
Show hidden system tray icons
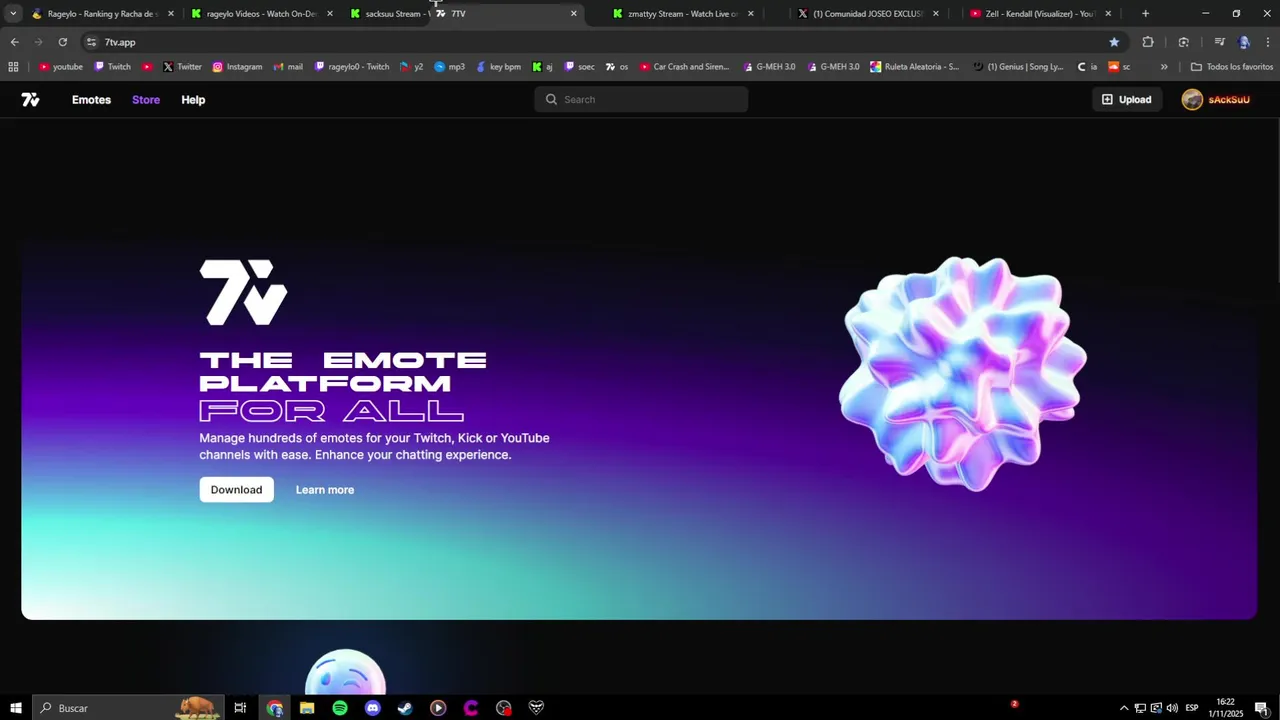[1124, 708]
